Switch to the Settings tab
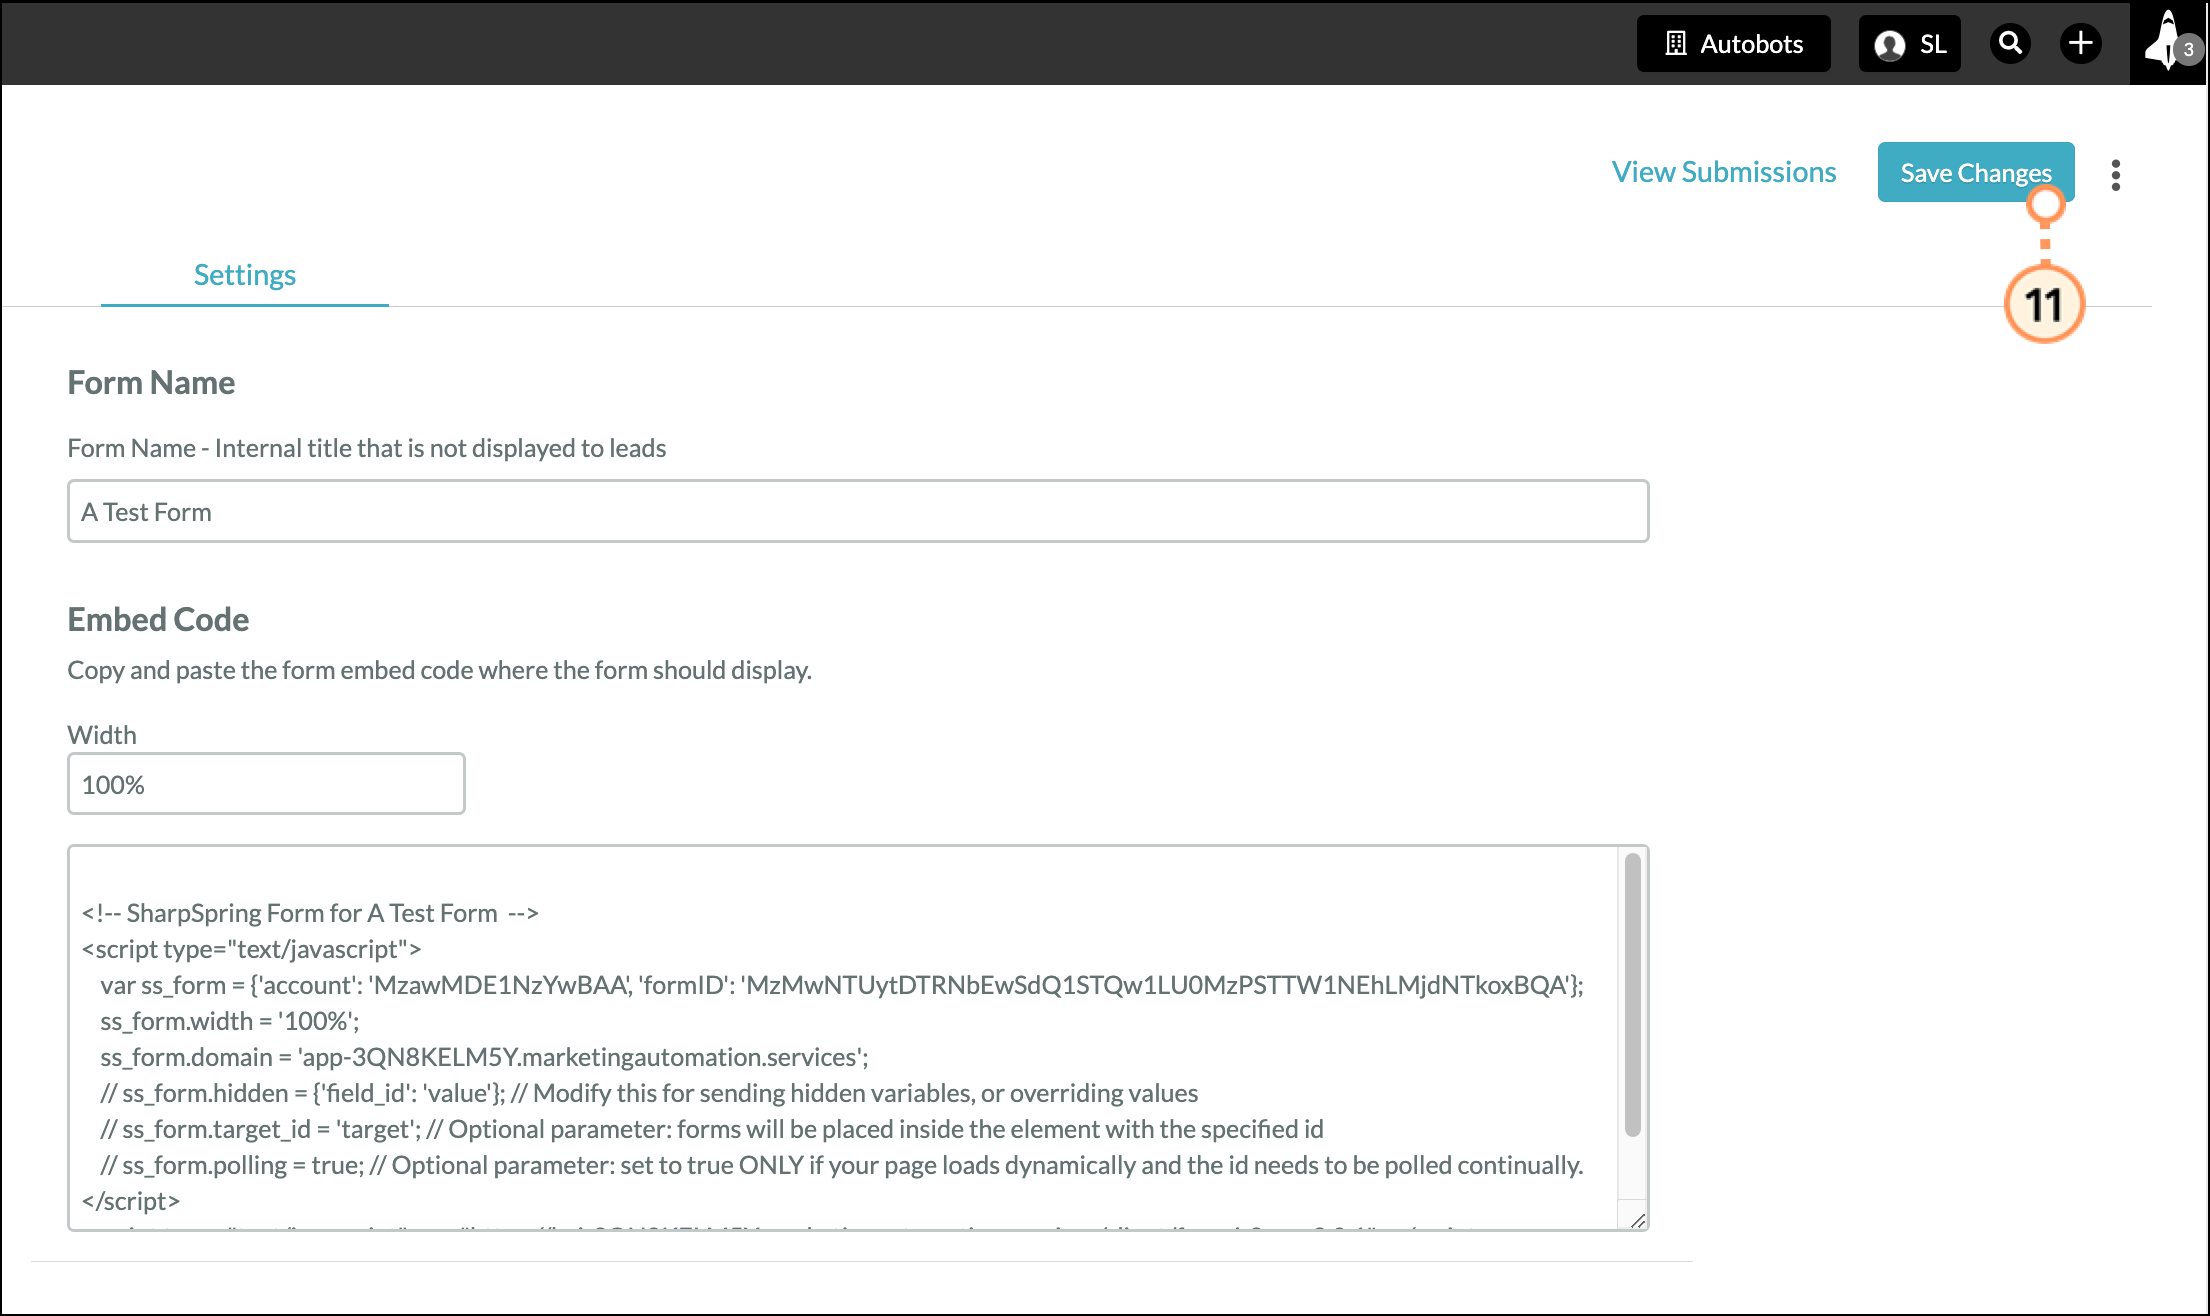Screen dimensions: 2210x1316 click(x=245, y=275)
